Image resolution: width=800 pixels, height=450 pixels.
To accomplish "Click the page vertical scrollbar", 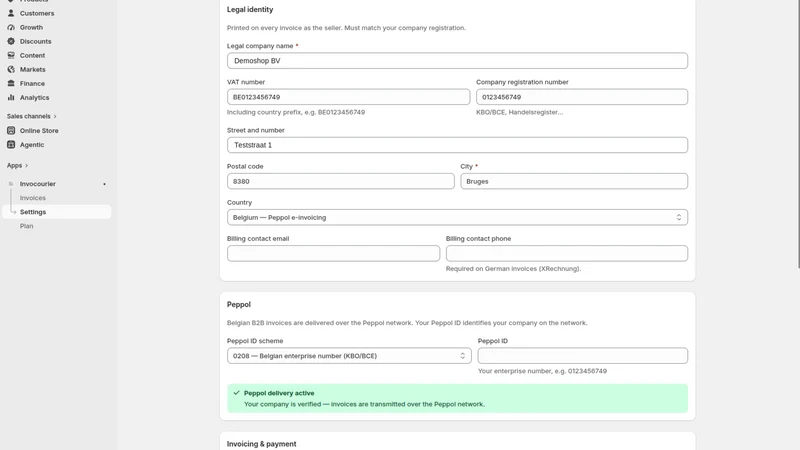I will click(798, 133).
